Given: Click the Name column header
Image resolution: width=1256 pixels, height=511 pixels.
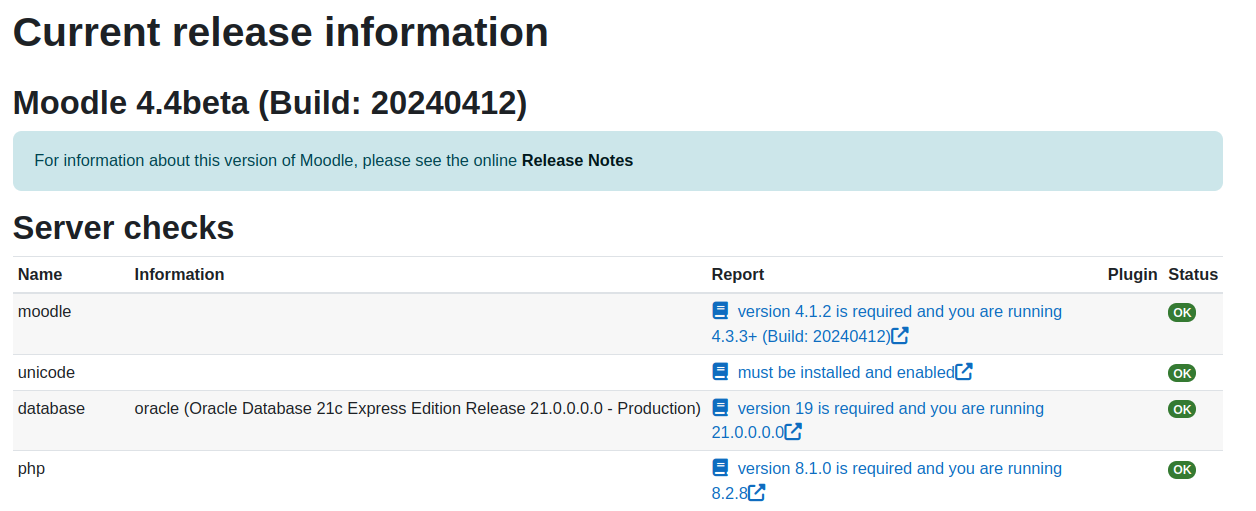Looking at the screenshot, I should (x=40, y=274).
